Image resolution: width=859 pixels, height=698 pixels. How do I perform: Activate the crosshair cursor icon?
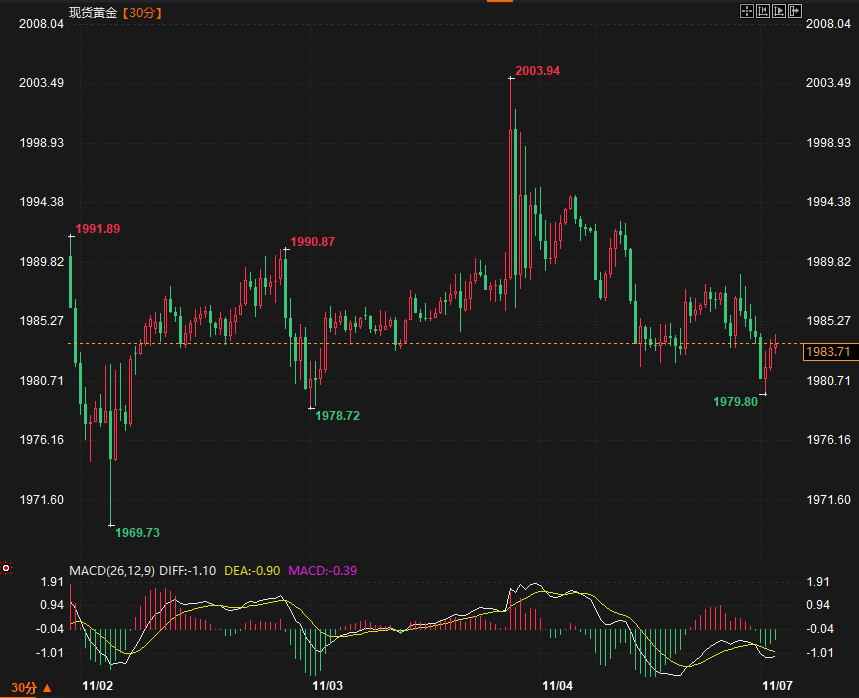[x=746, y=11]
